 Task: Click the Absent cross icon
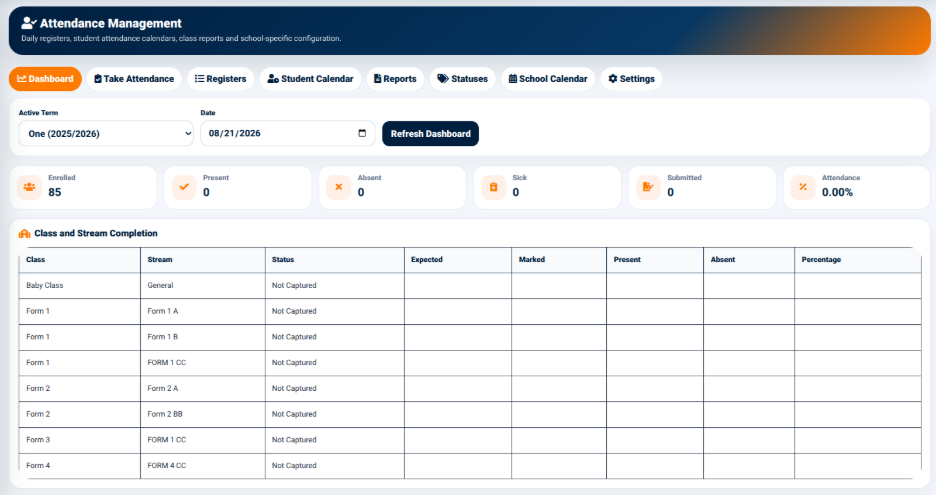click(338, 187)
